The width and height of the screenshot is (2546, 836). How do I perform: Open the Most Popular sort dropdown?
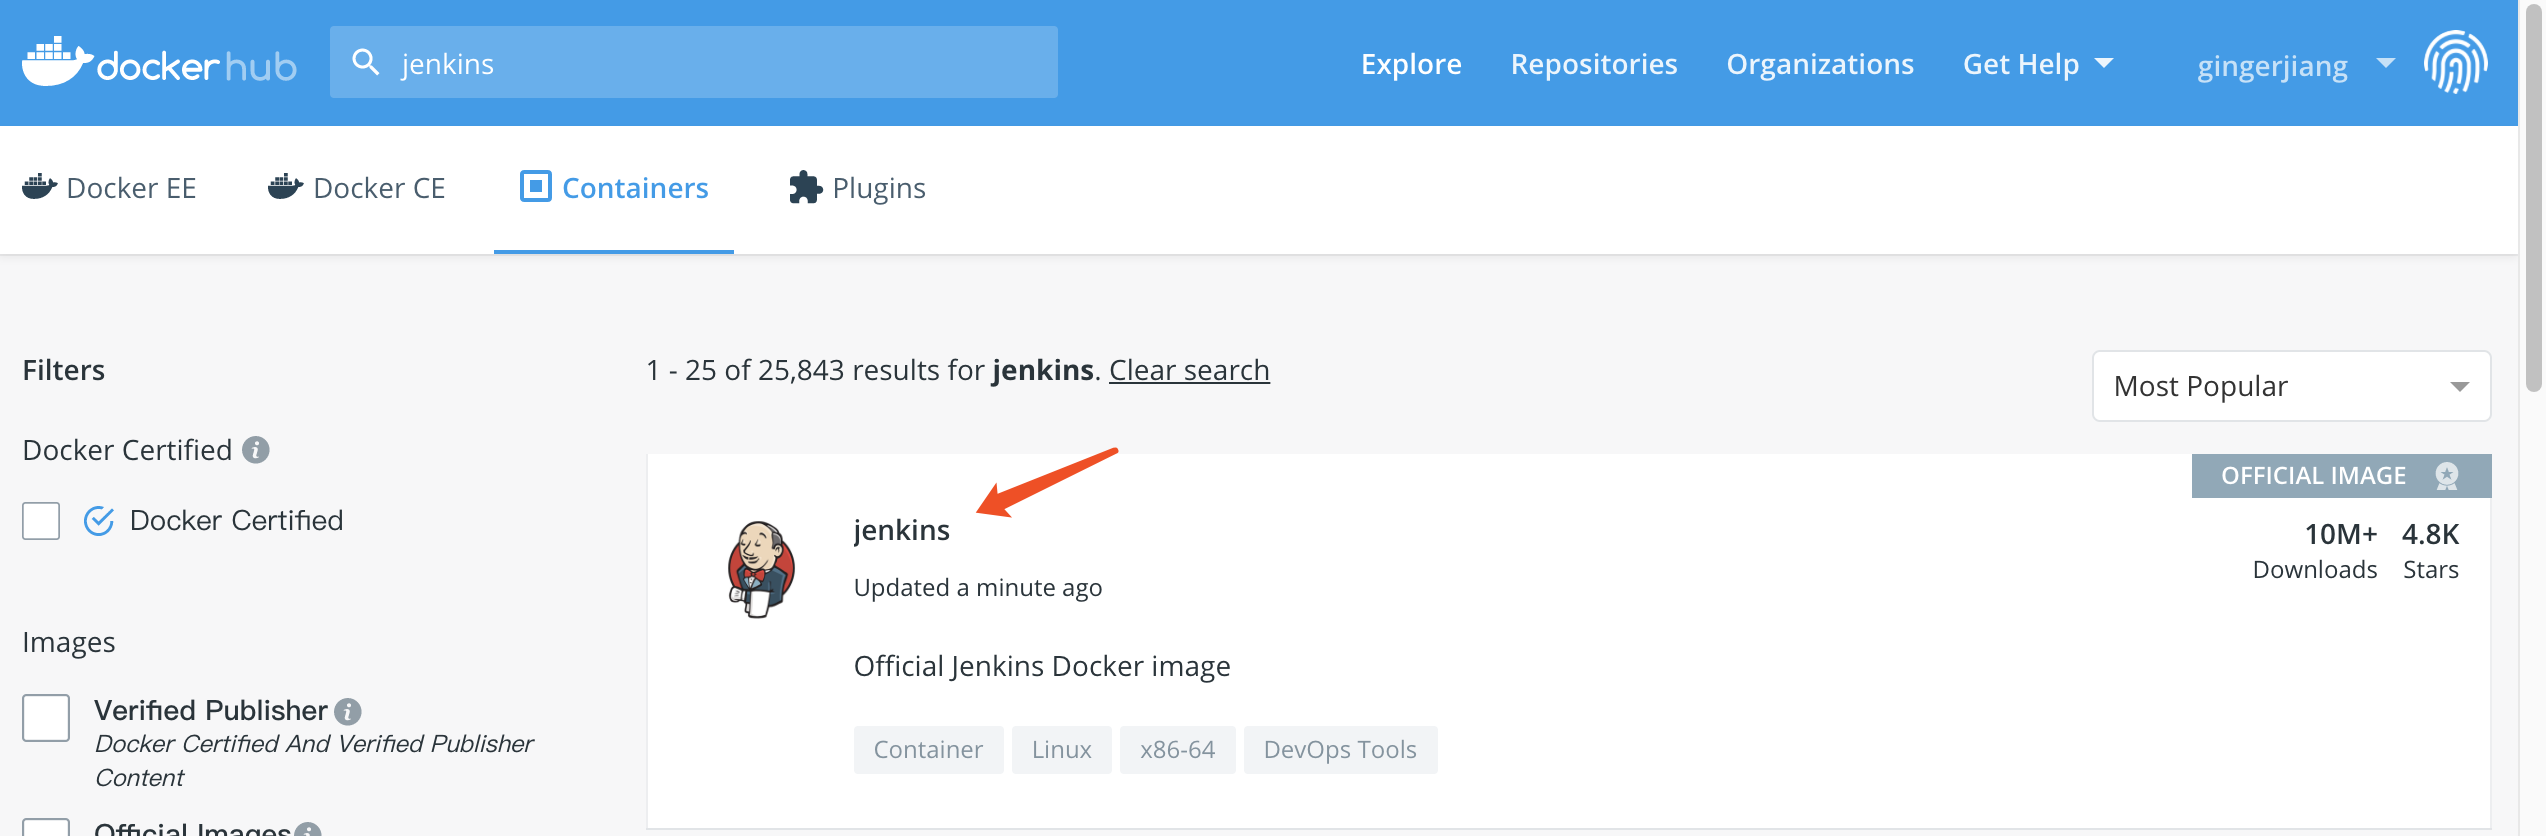coord(2291,386)
